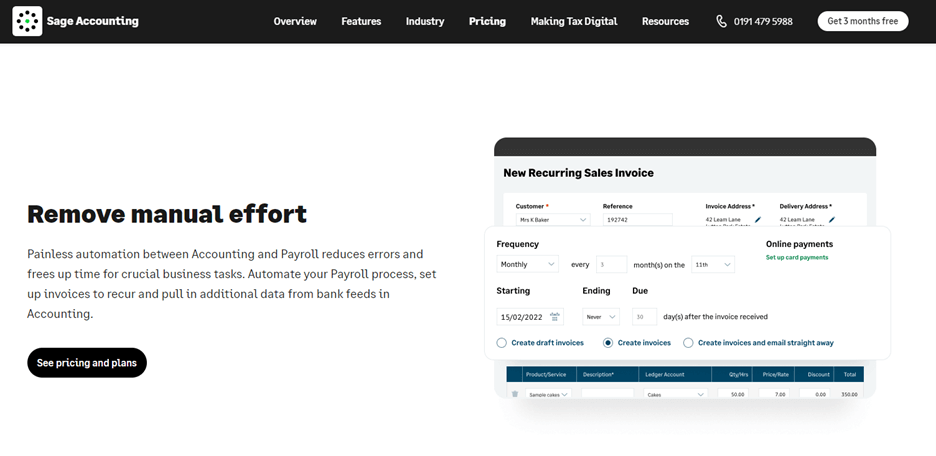Open the Sample cakes product dropdown

549,395
